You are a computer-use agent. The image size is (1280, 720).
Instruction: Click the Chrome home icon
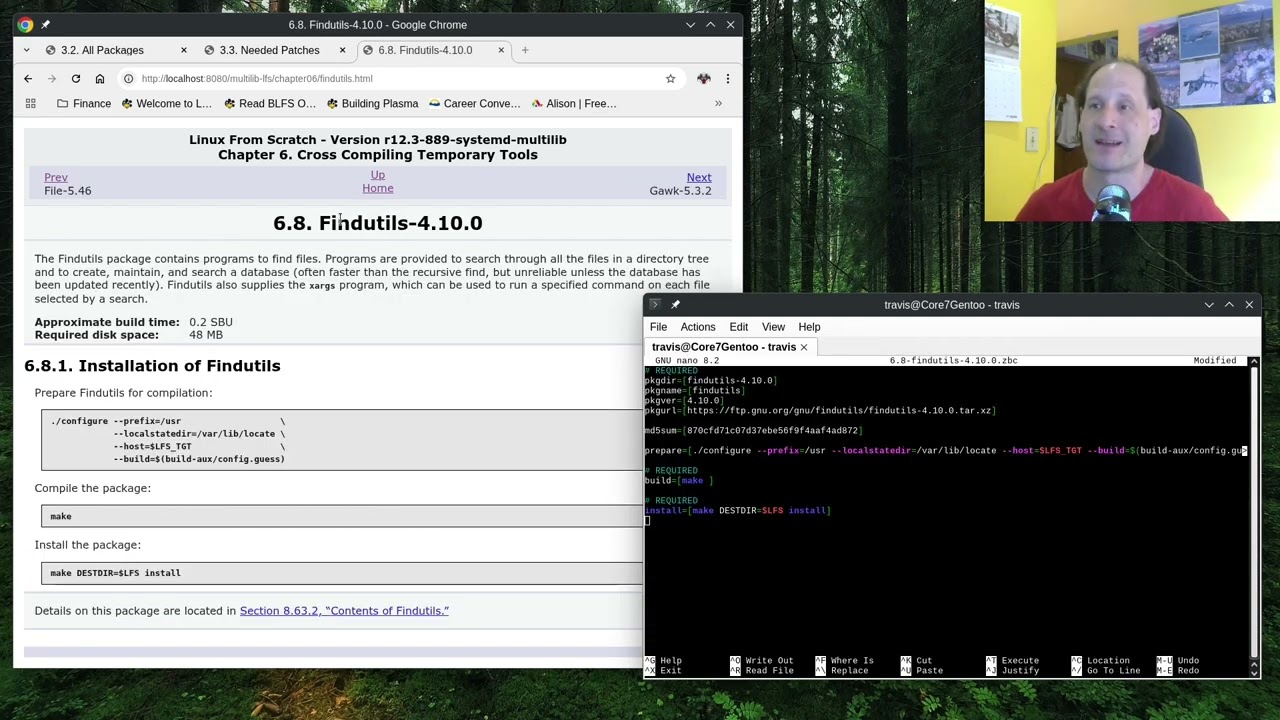pos(100,78)
